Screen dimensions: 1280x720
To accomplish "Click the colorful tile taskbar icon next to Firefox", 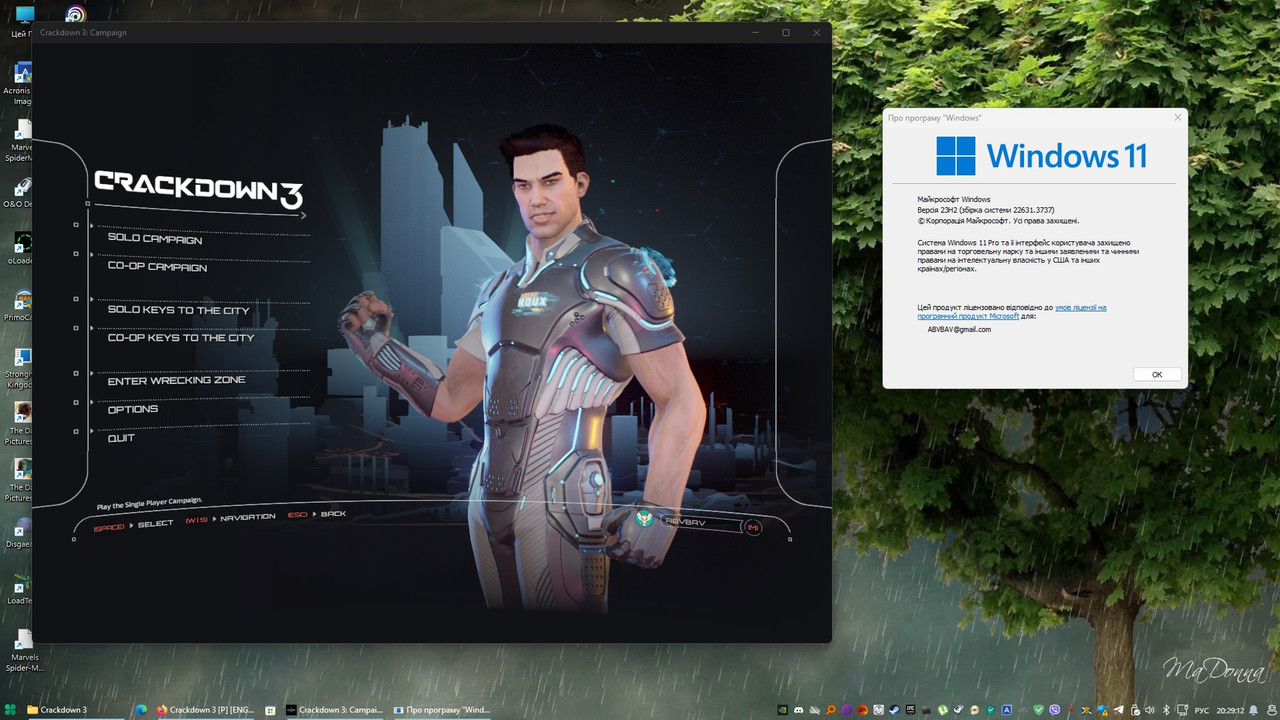I will (x=270, y=710).
